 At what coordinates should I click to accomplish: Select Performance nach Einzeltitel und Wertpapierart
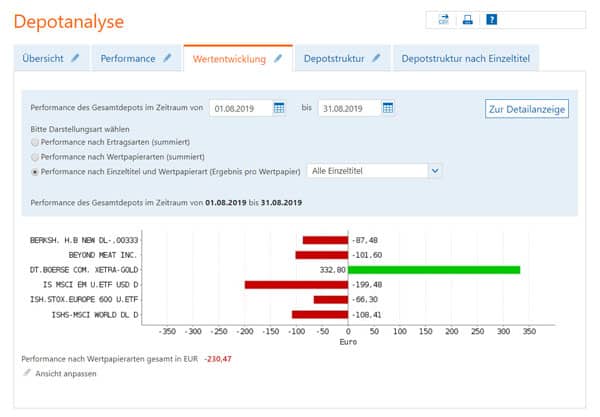point(35,172)
